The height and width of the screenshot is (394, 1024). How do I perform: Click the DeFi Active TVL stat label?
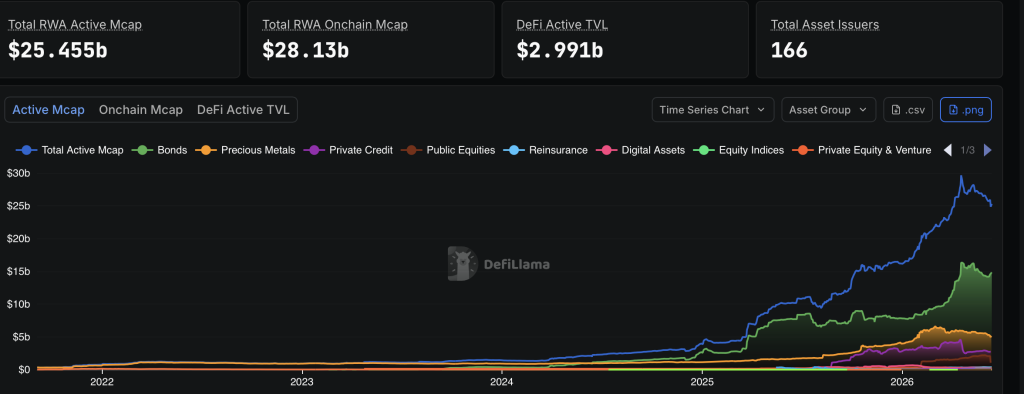click(x=562, y=25)
